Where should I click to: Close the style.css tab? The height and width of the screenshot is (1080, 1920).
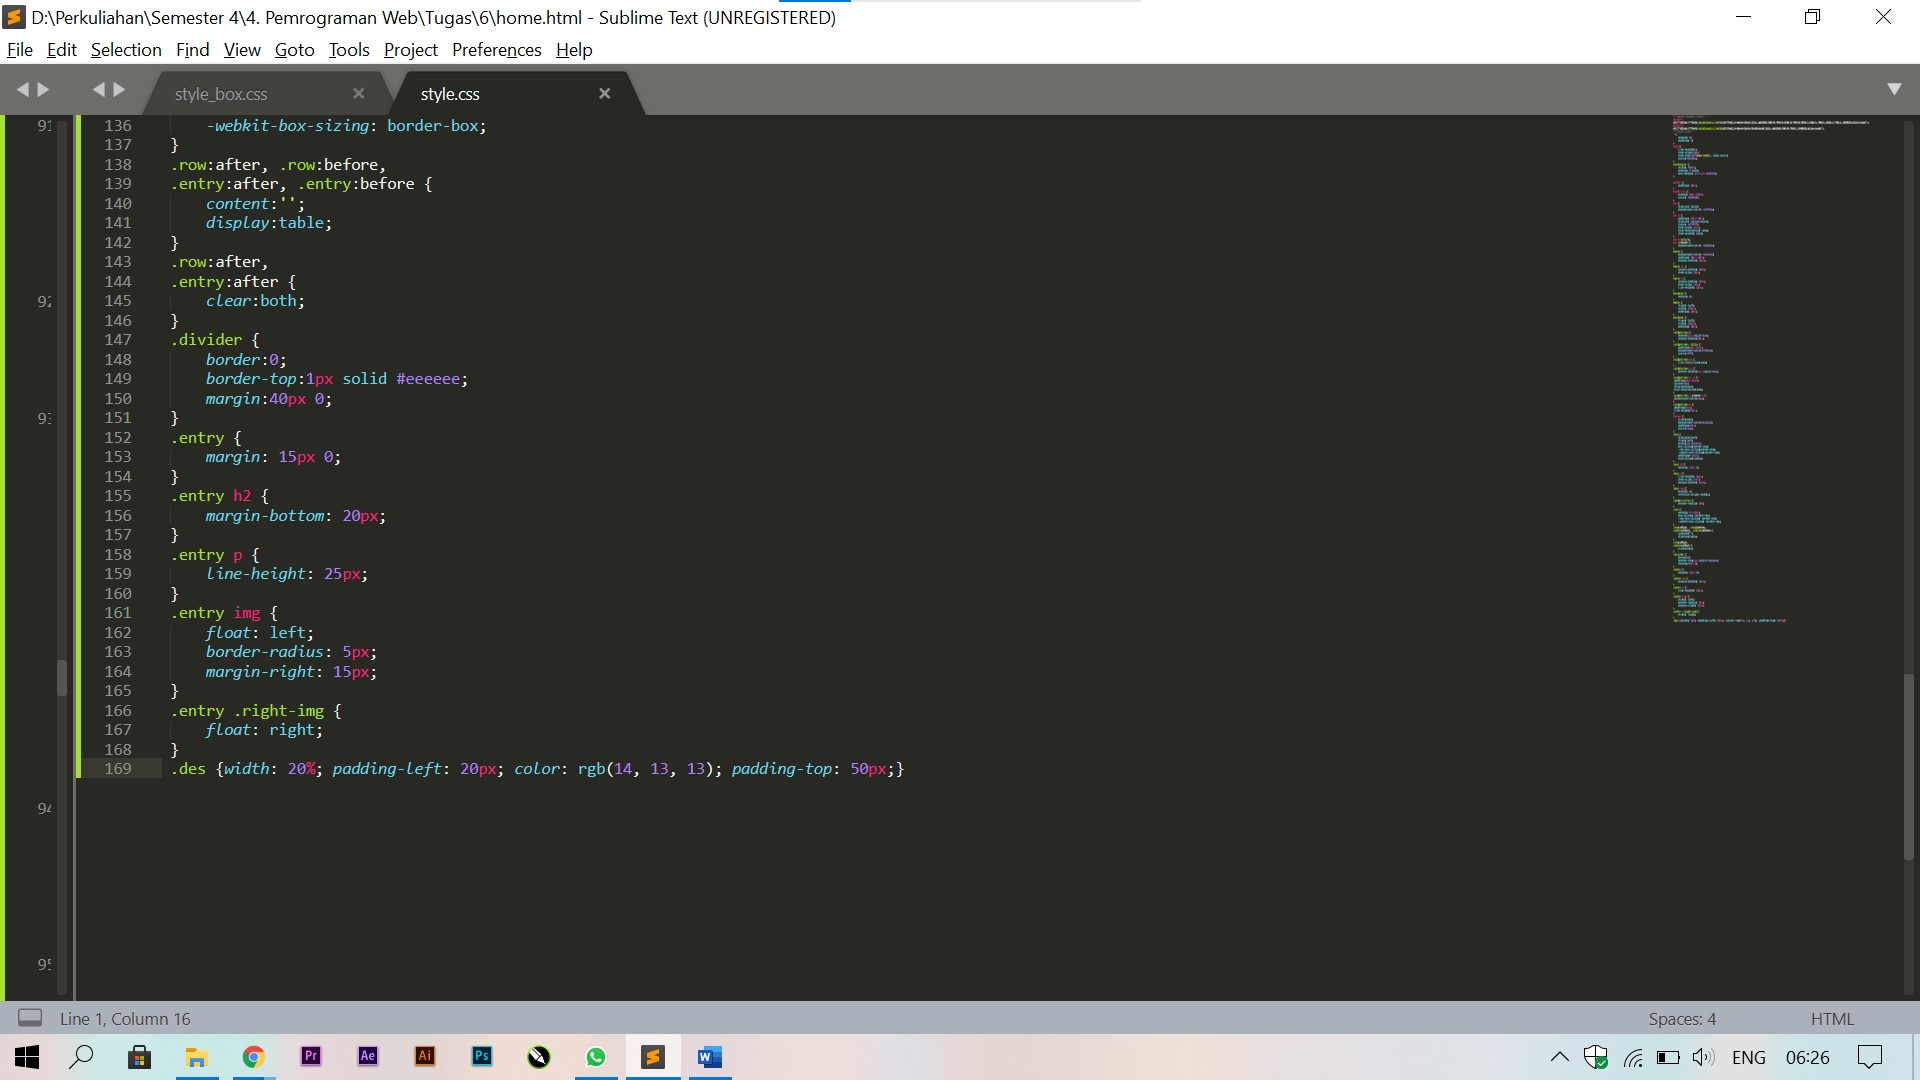click(x=604, y=93)
